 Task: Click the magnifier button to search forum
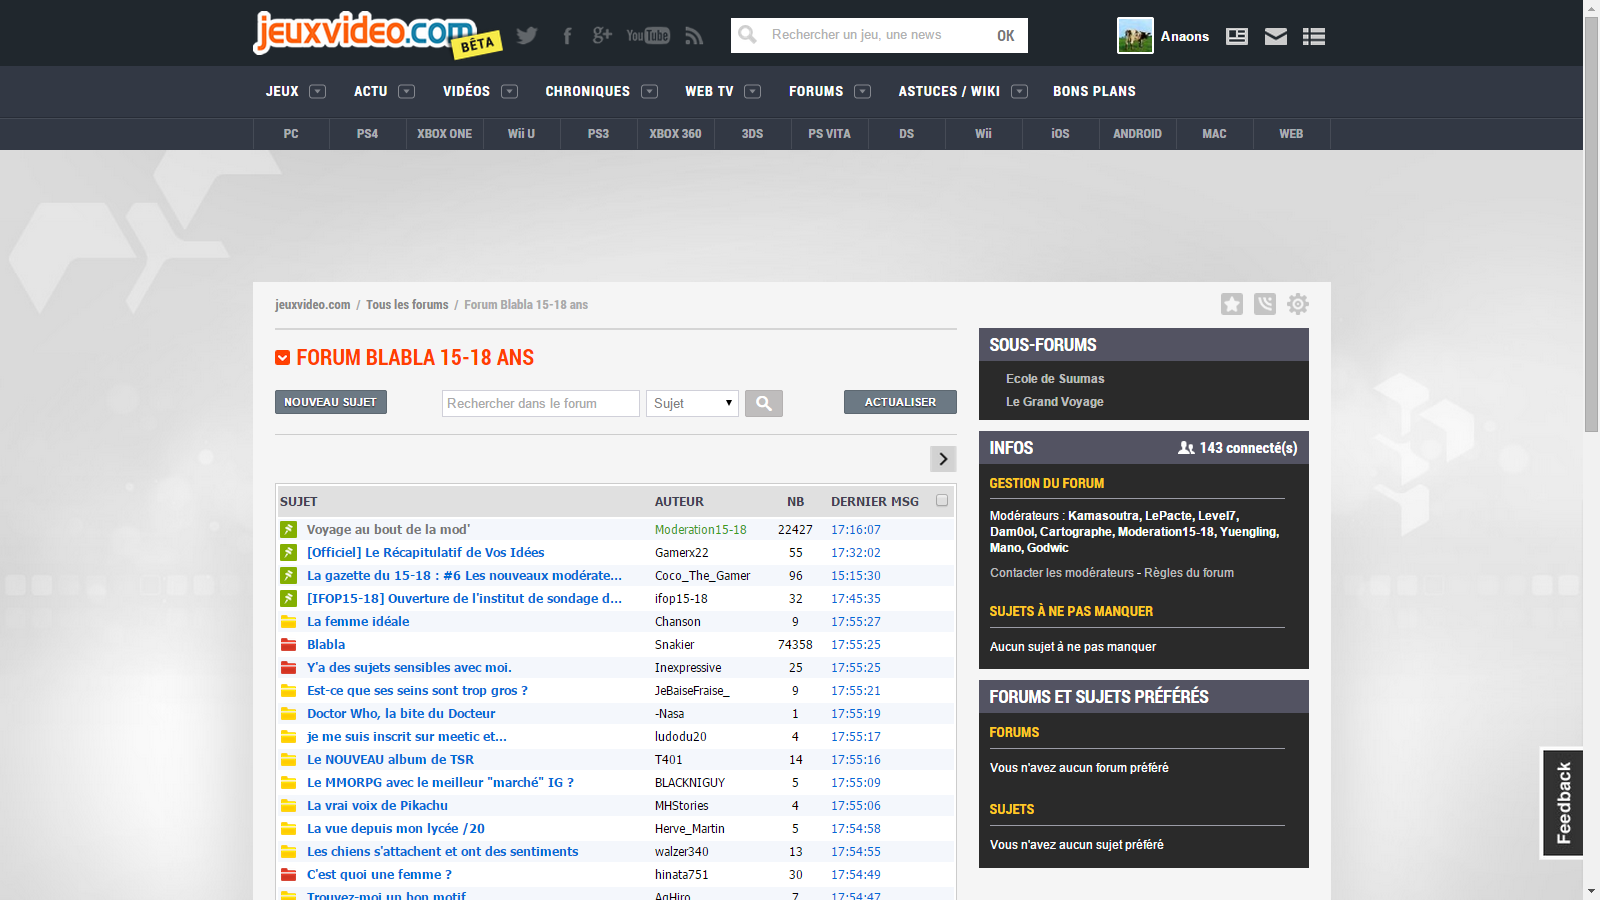pos(764,403)
